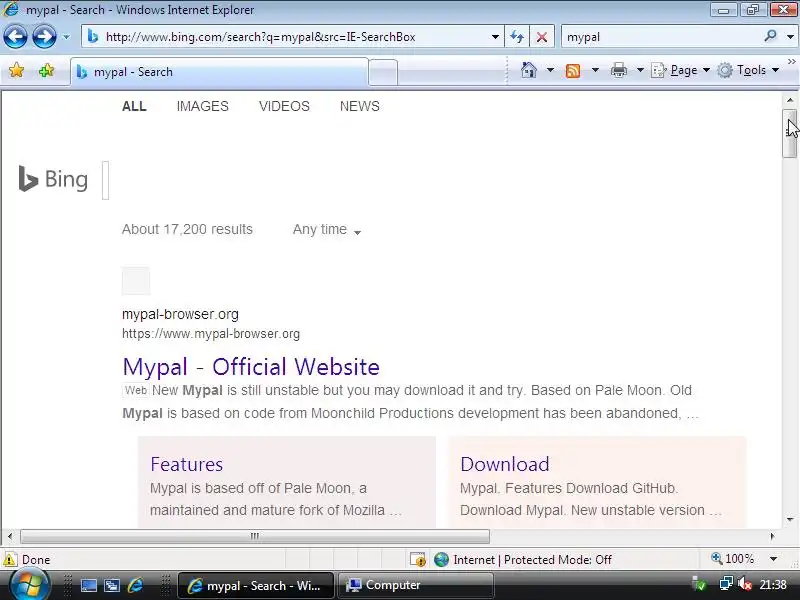Stop page loading with the red X

(542, 37)
